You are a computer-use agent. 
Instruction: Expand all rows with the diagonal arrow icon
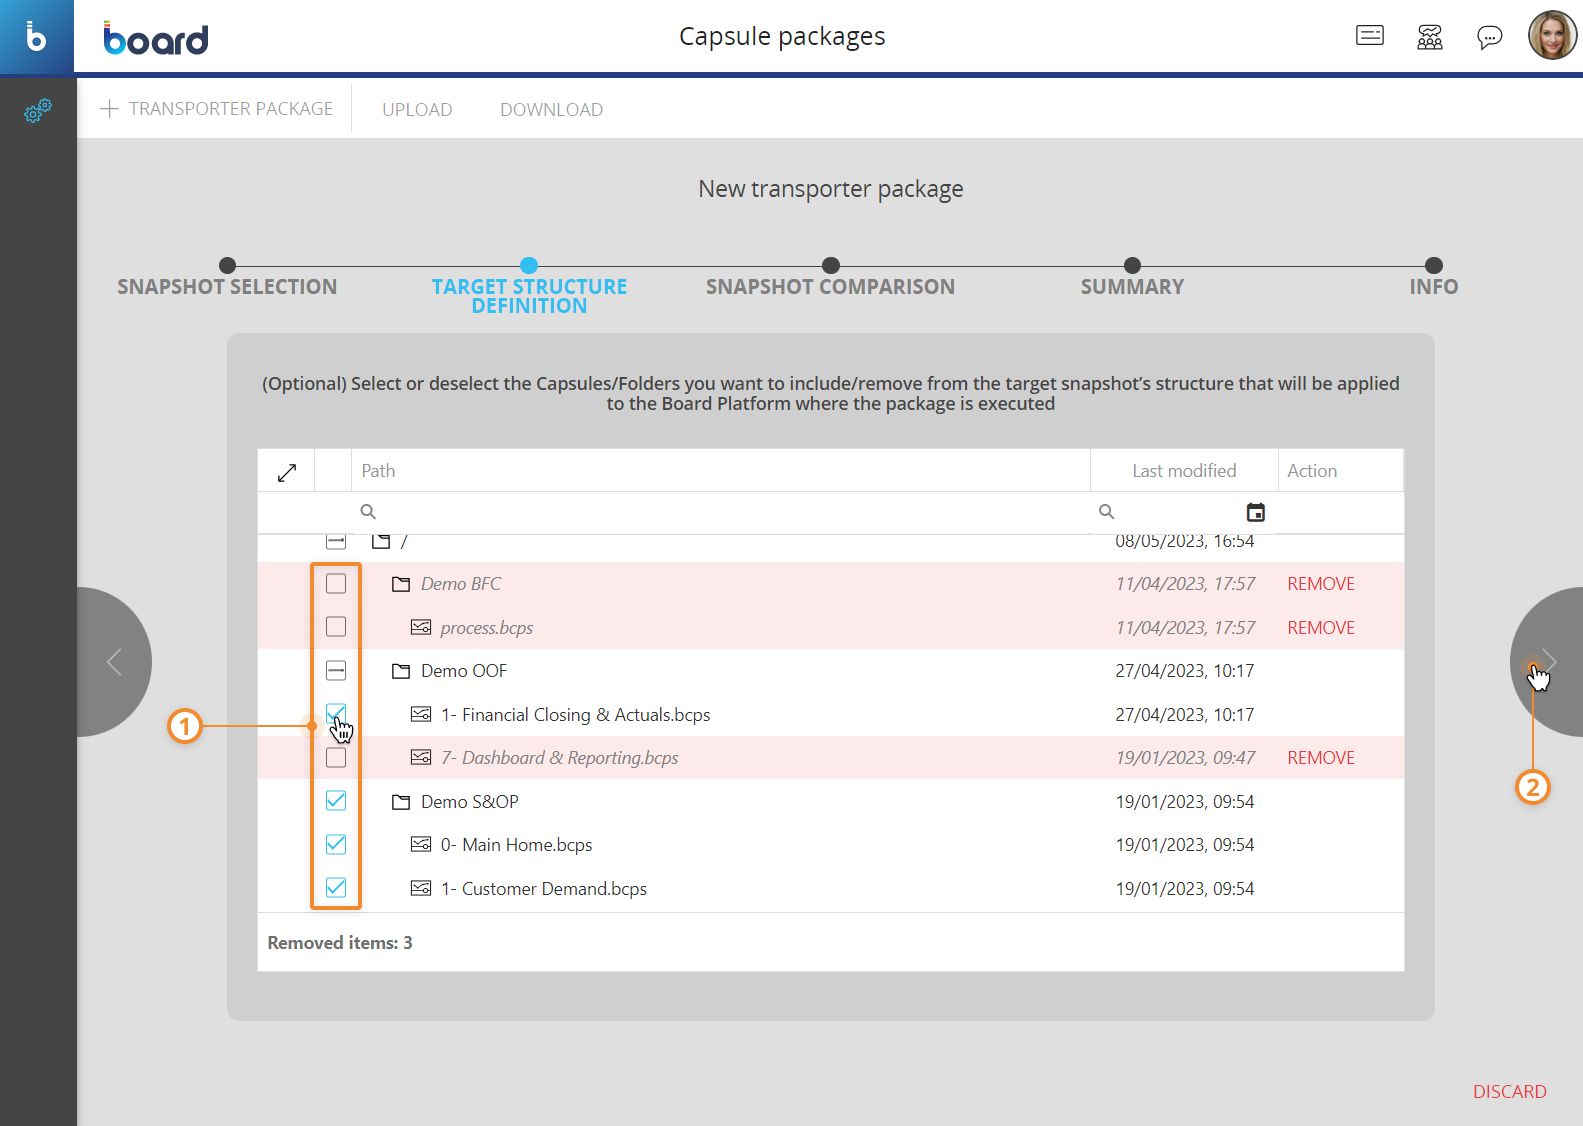click(287, 472)
